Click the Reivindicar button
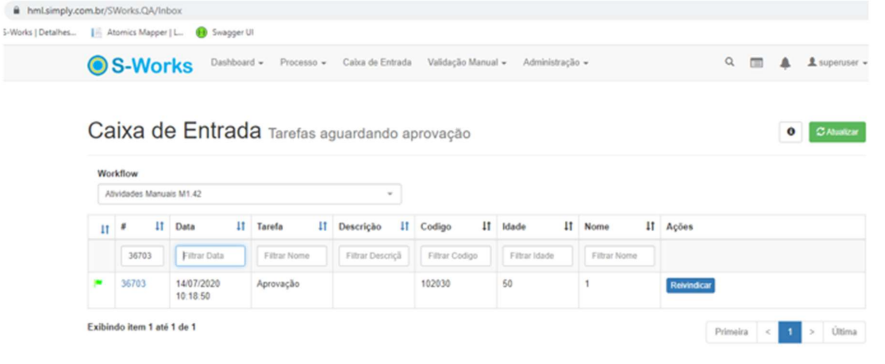885x364 pixels. pyautogui.click(x=690, y=286)
